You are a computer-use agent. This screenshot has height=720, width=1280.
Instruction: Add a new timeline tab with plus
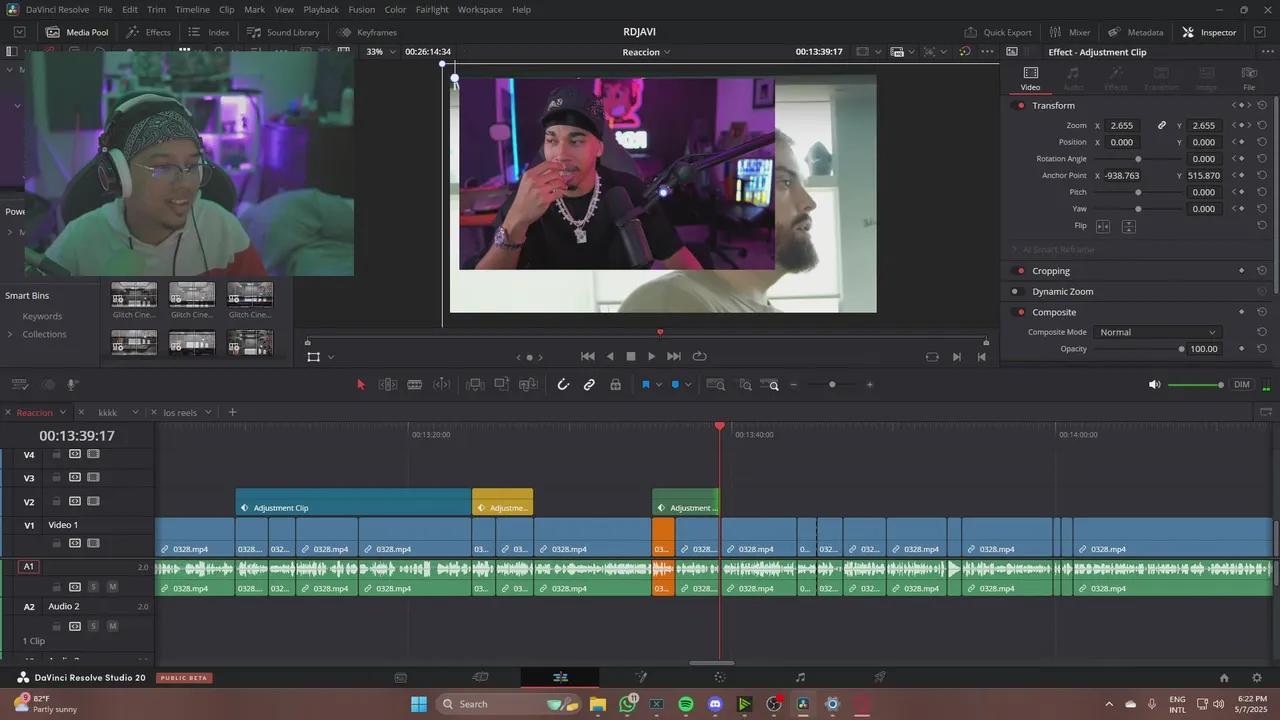point(233,412)
